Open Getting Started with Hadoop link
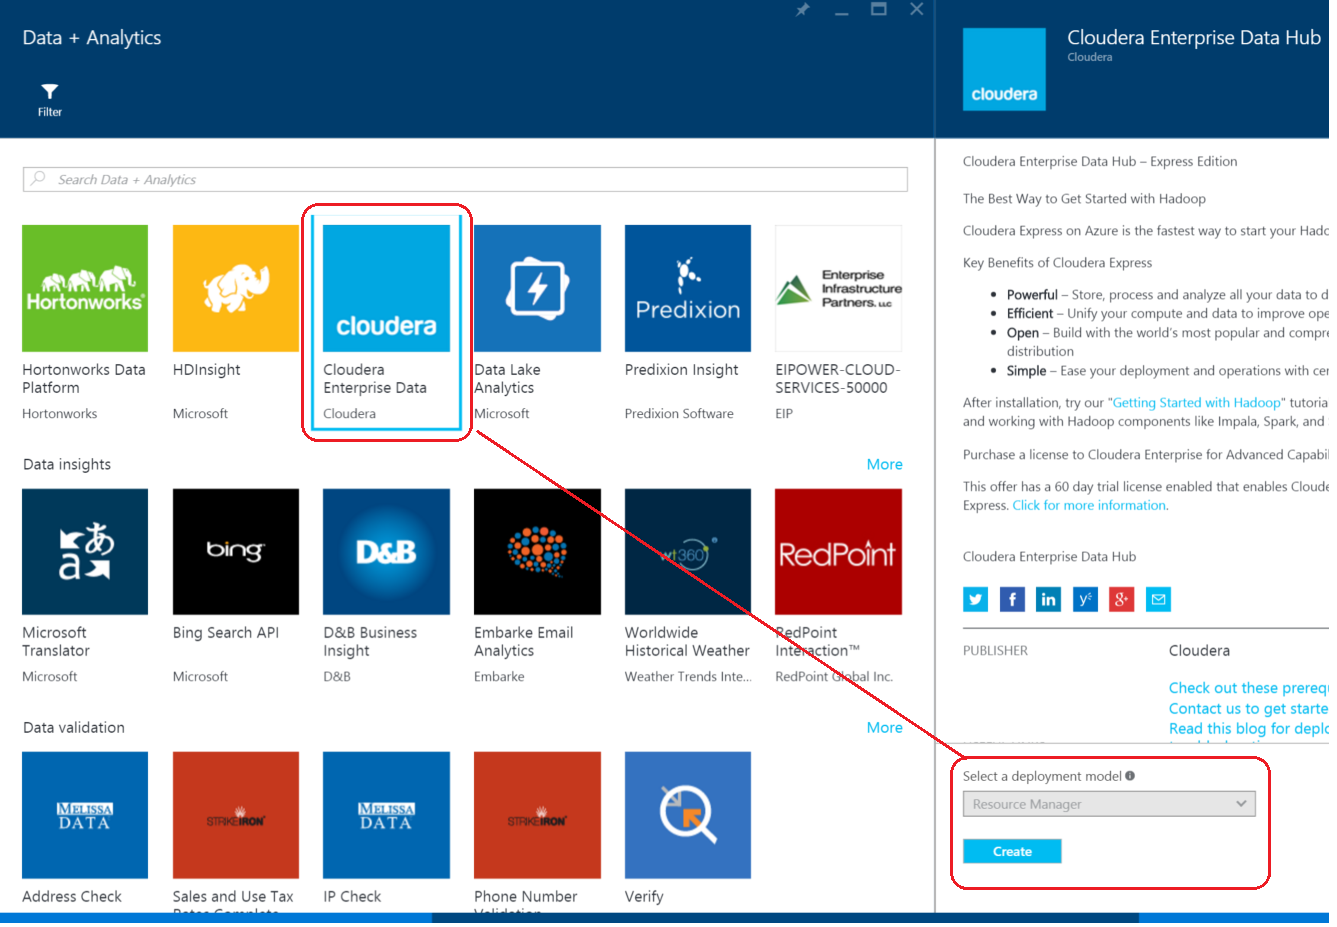Viewport: 1337px width, 927px height. coord(1197,402)
